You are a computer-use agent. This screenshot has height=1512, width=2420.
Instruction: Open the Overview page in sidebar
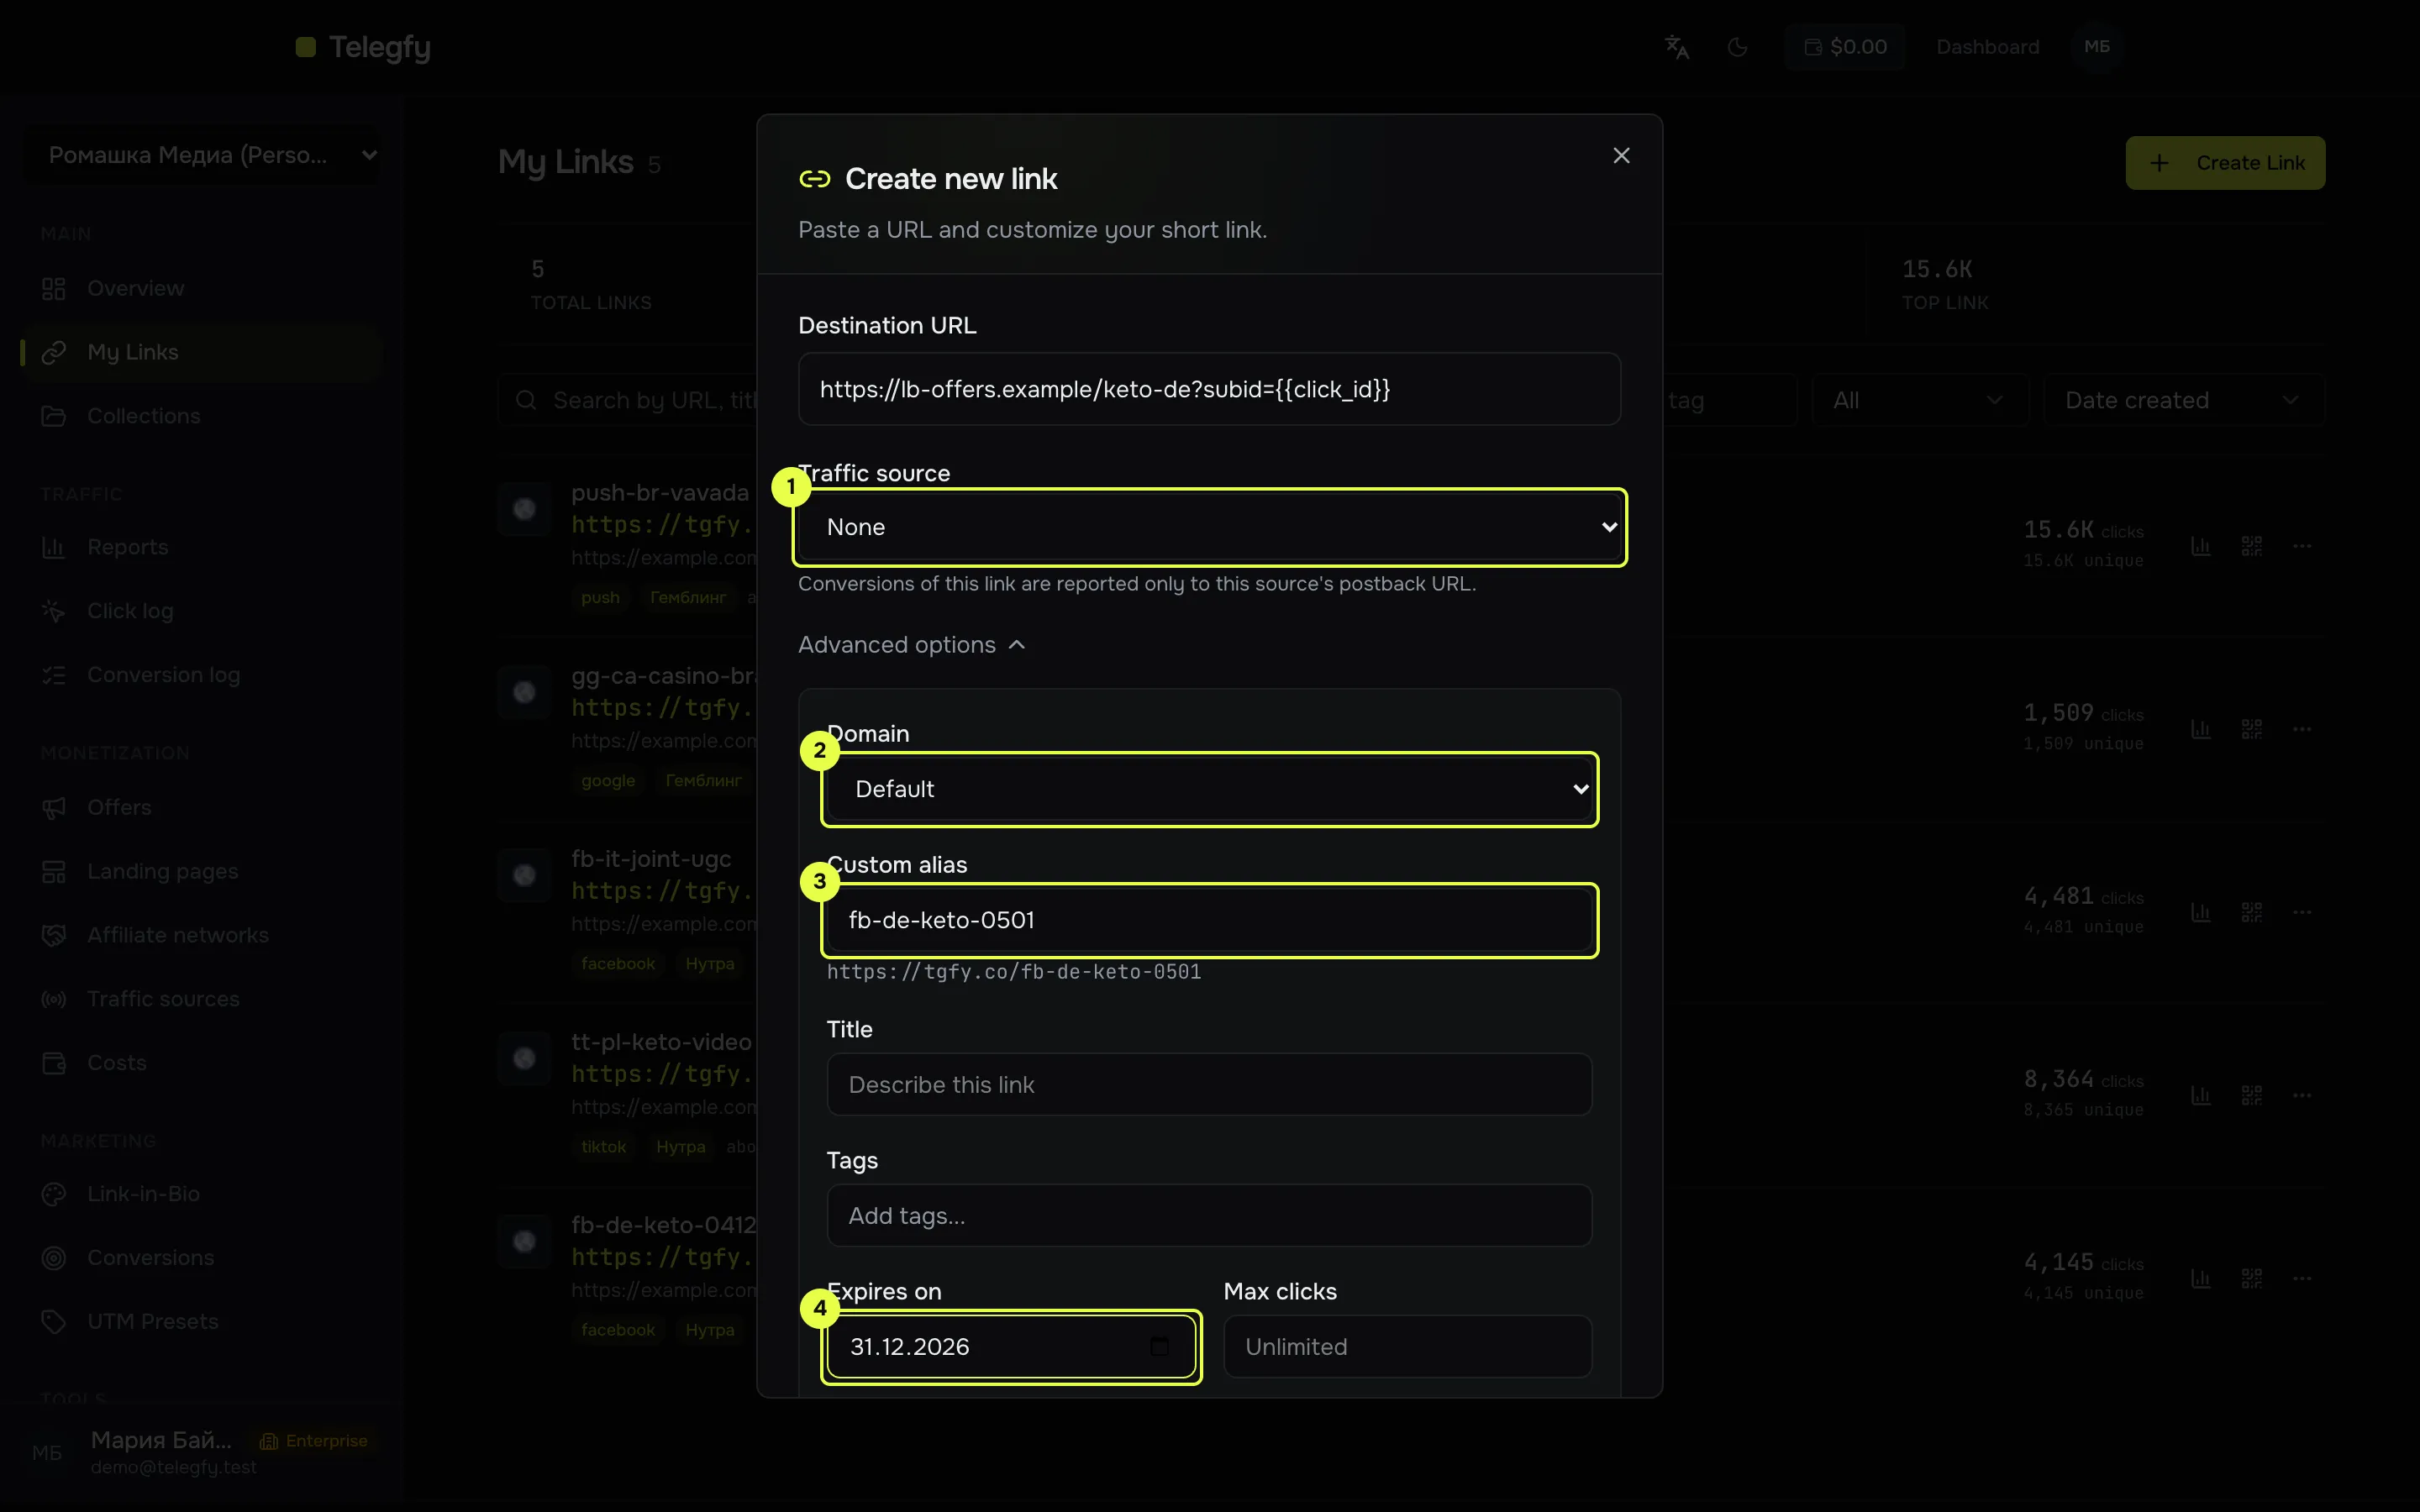[202, 288]
